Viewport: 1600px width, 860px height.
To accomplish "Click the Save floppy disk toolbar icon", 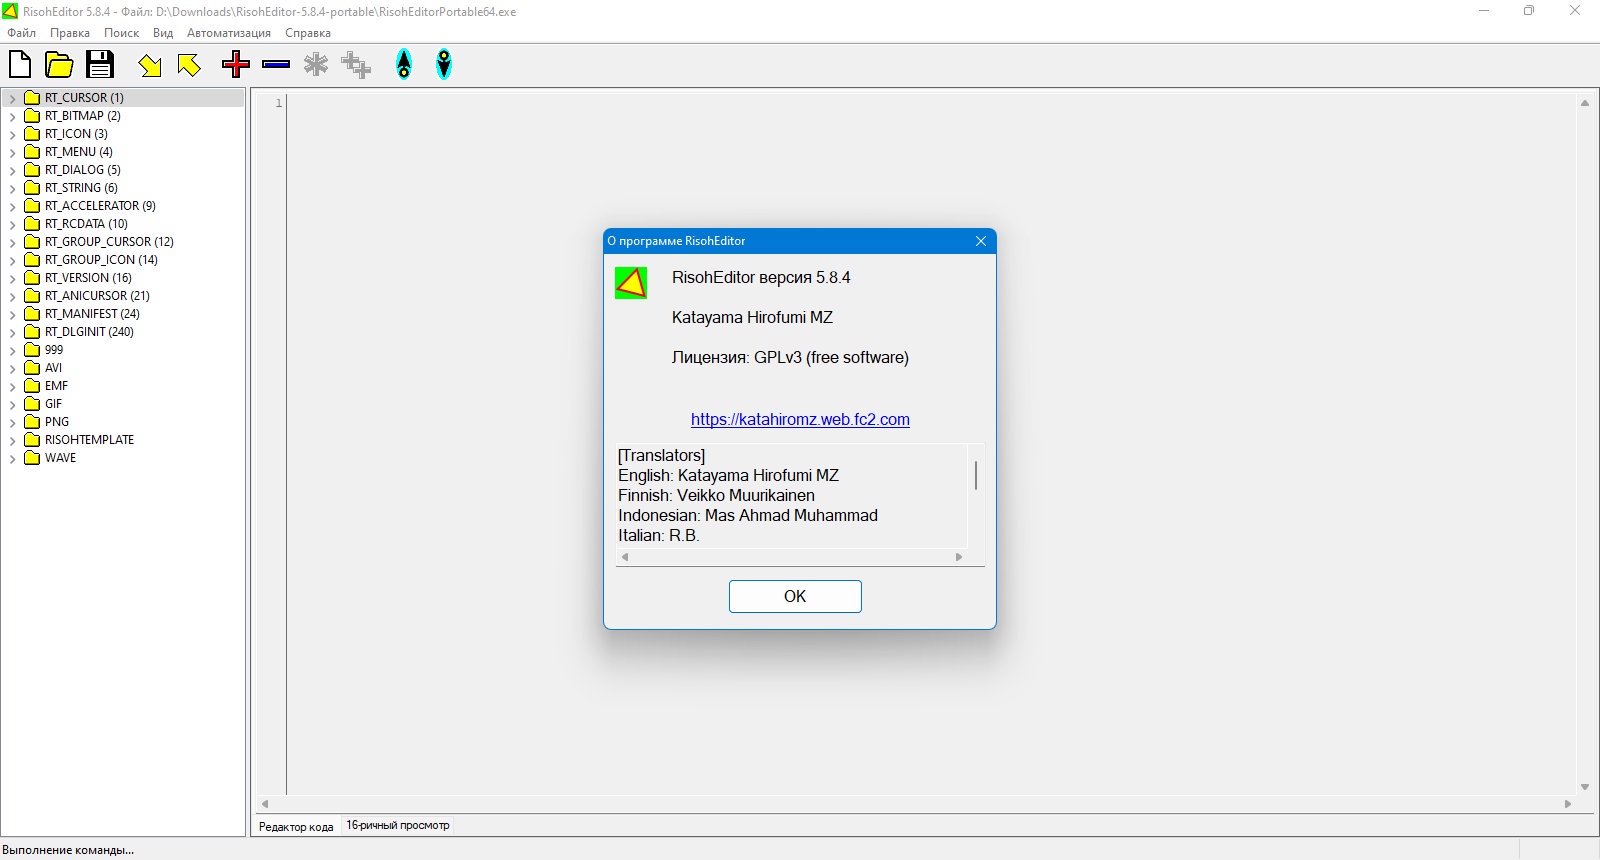I will click(100, 65).
